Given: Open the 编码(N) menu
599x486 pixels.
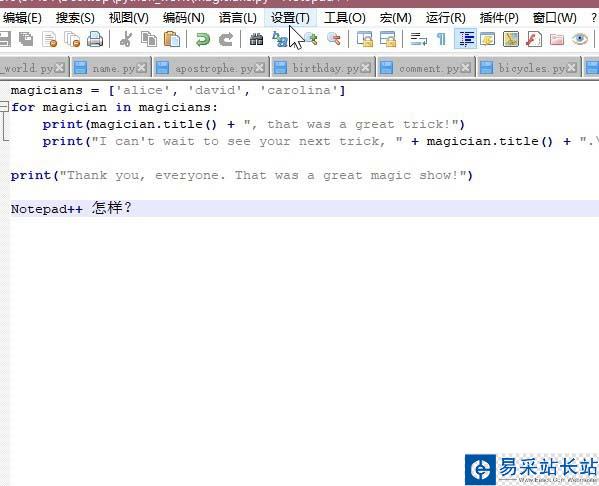Looking at the screenshot, I should tap(183, 18).
